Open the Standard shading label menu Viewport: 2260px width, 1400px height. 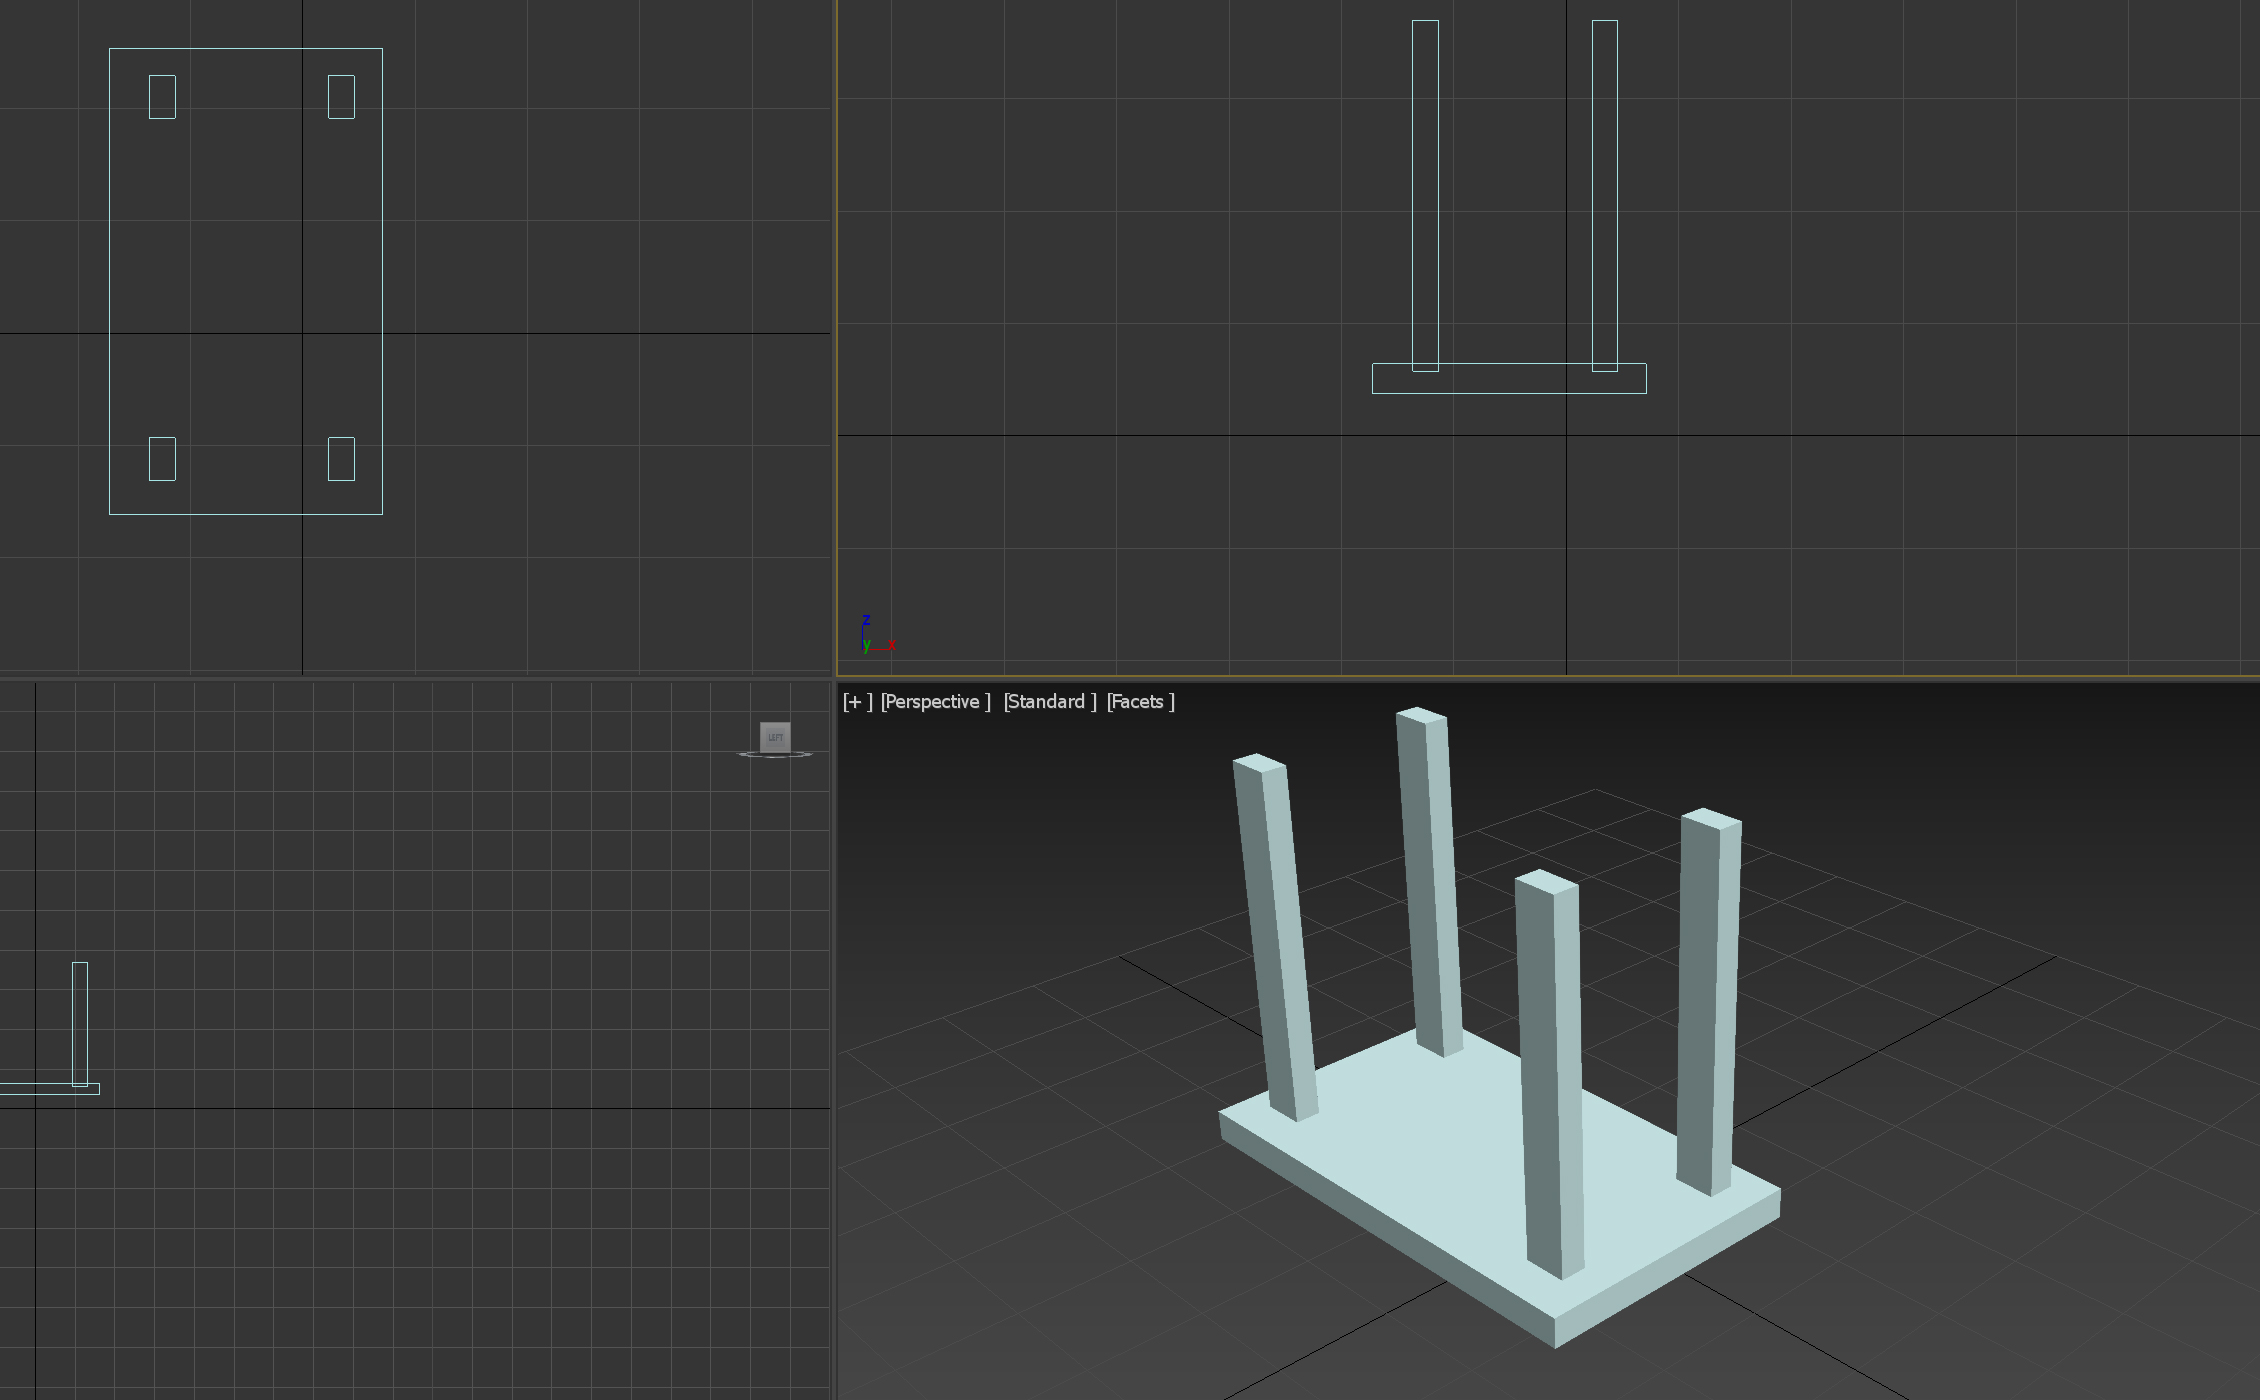(x=1049, y=702)
